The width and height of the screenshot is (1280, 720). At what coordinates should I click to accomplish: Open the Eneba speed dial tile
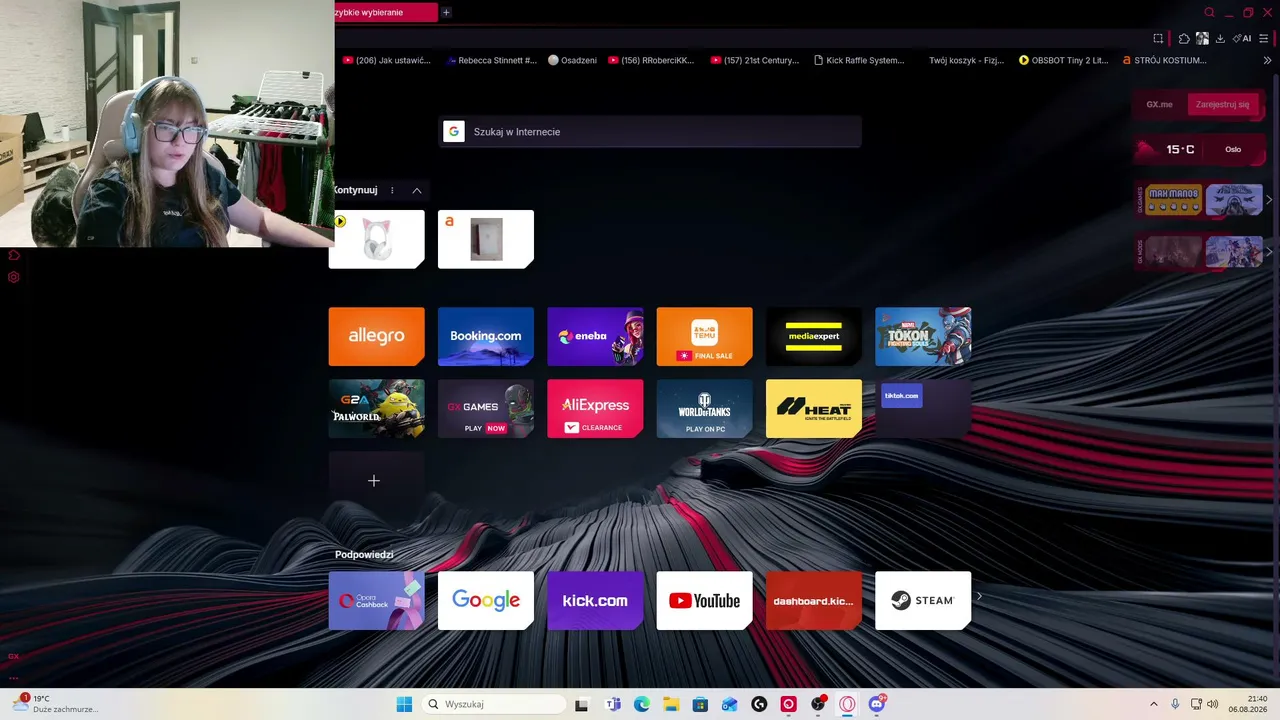pos(595,336)
